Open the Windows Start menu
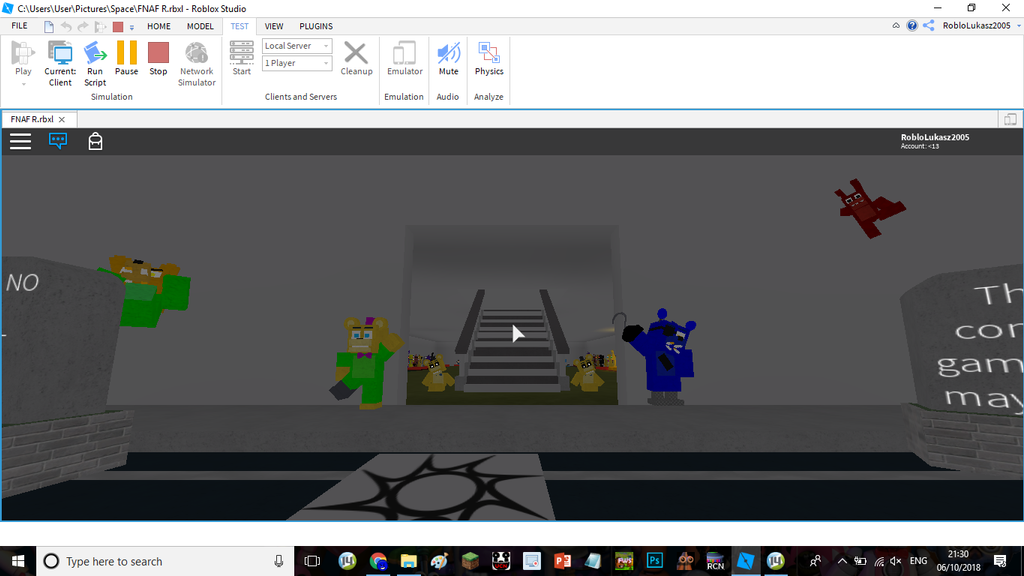Viewport: 1024px width, 576px height. [x=18, y=561]
